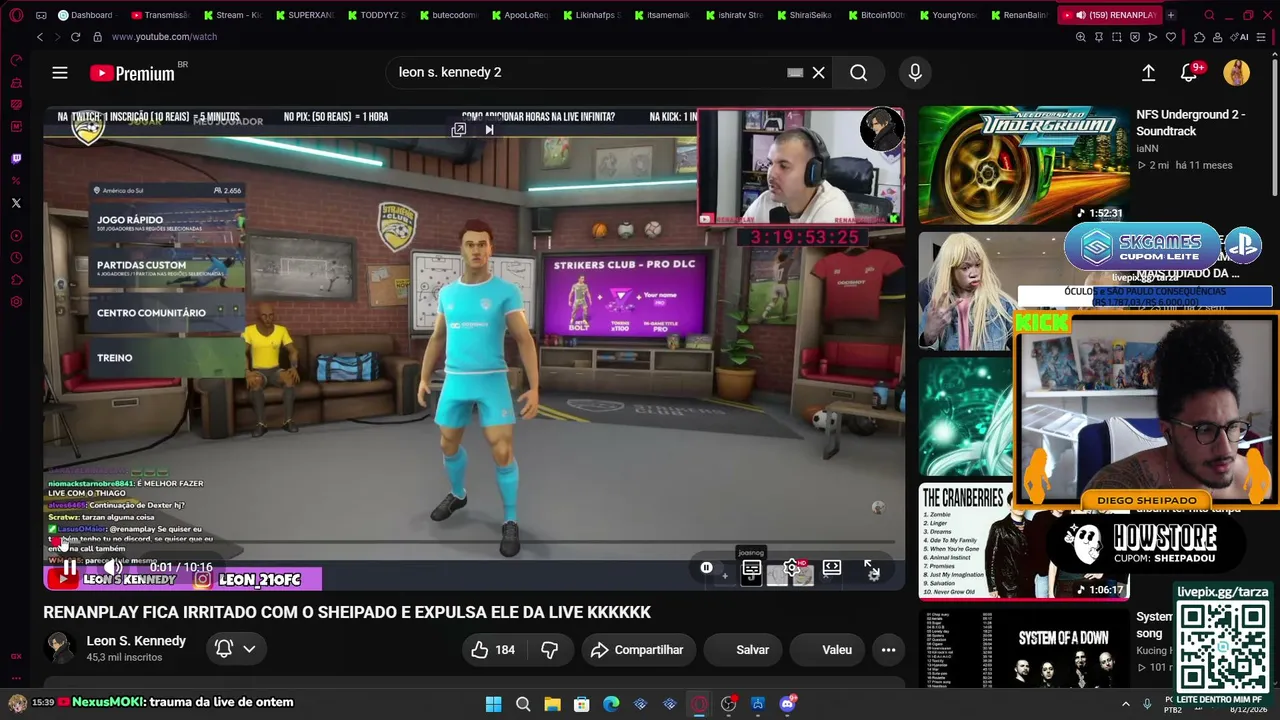1280x720 pixels.
Task: Pop out the video in the player
Action: (458, 130)
